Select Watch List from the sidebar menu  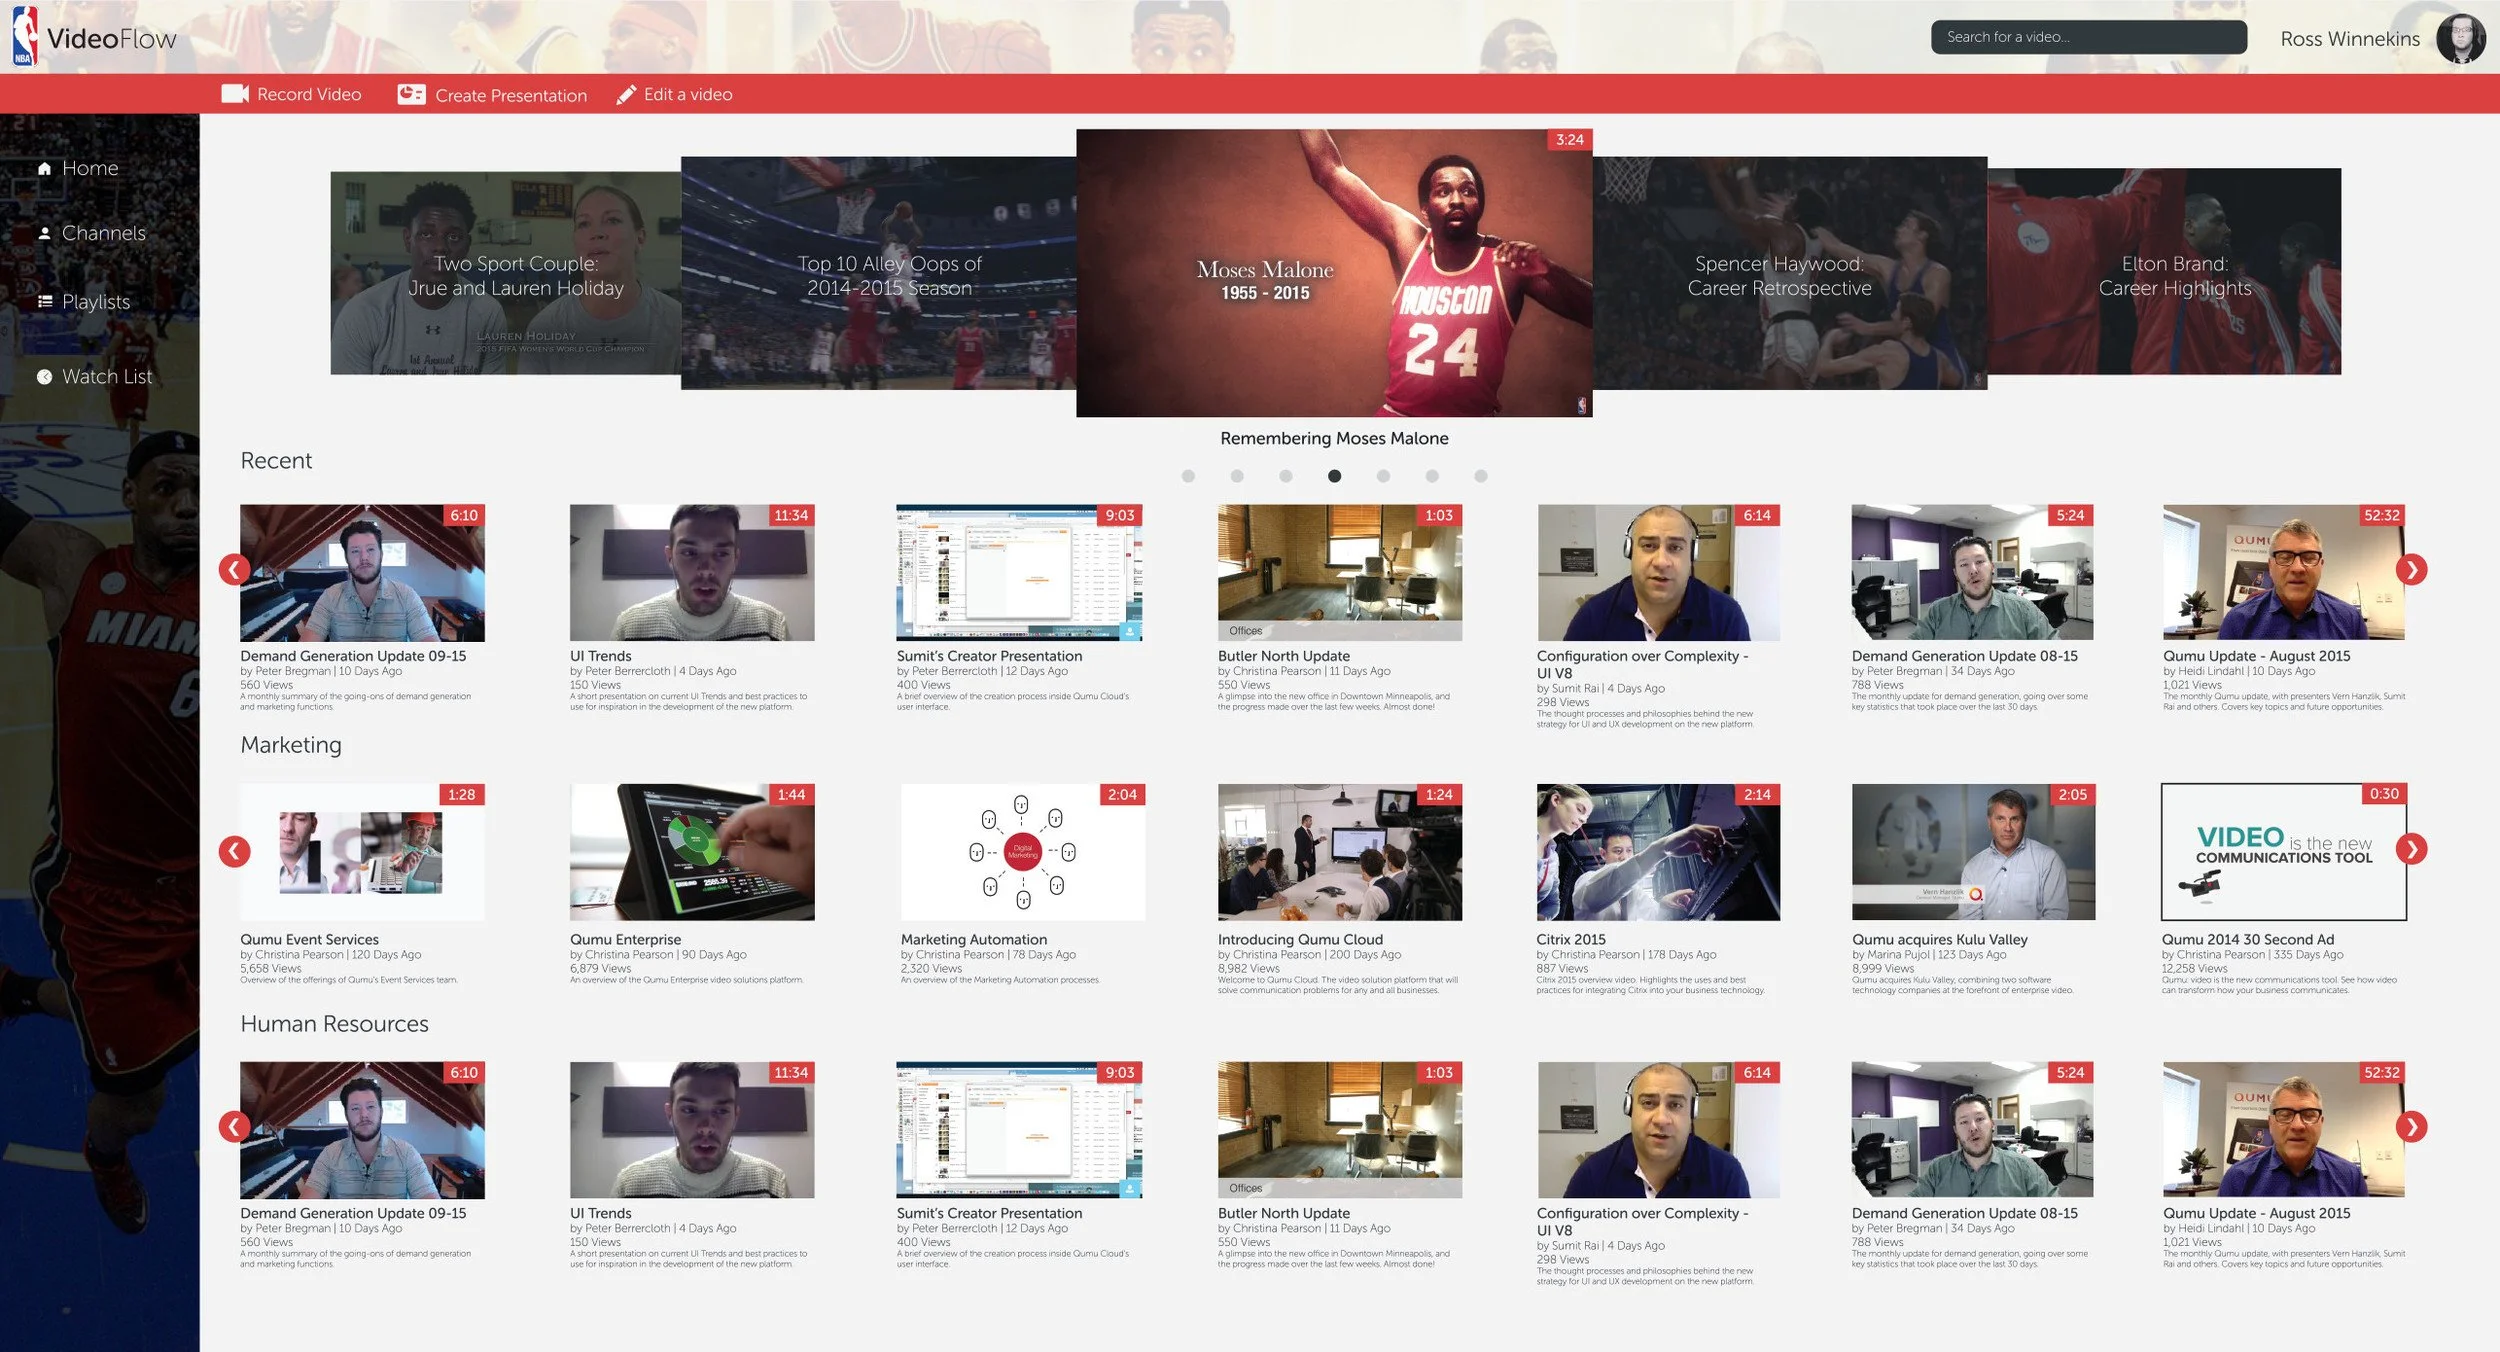tap(106, 376)
